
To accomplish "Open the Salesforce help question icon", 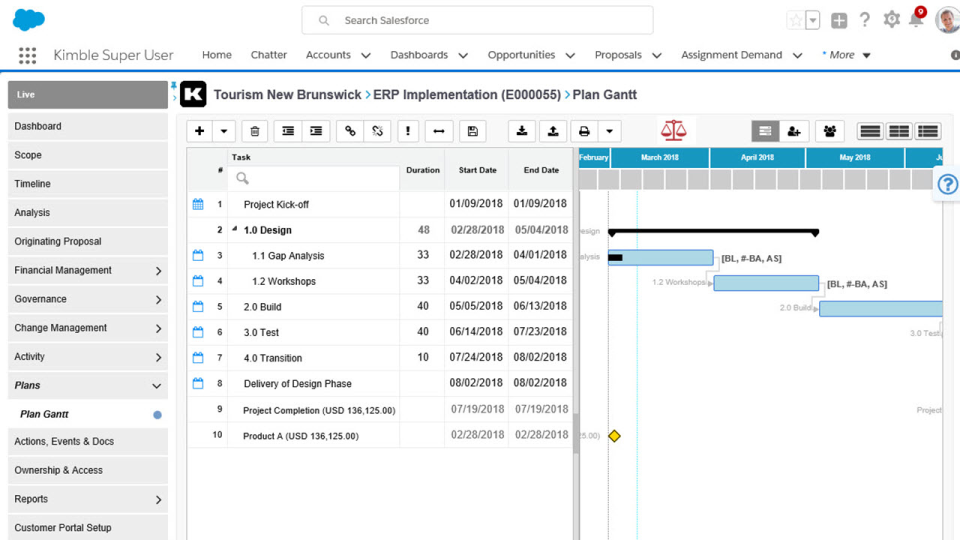I will pos(864,20).
